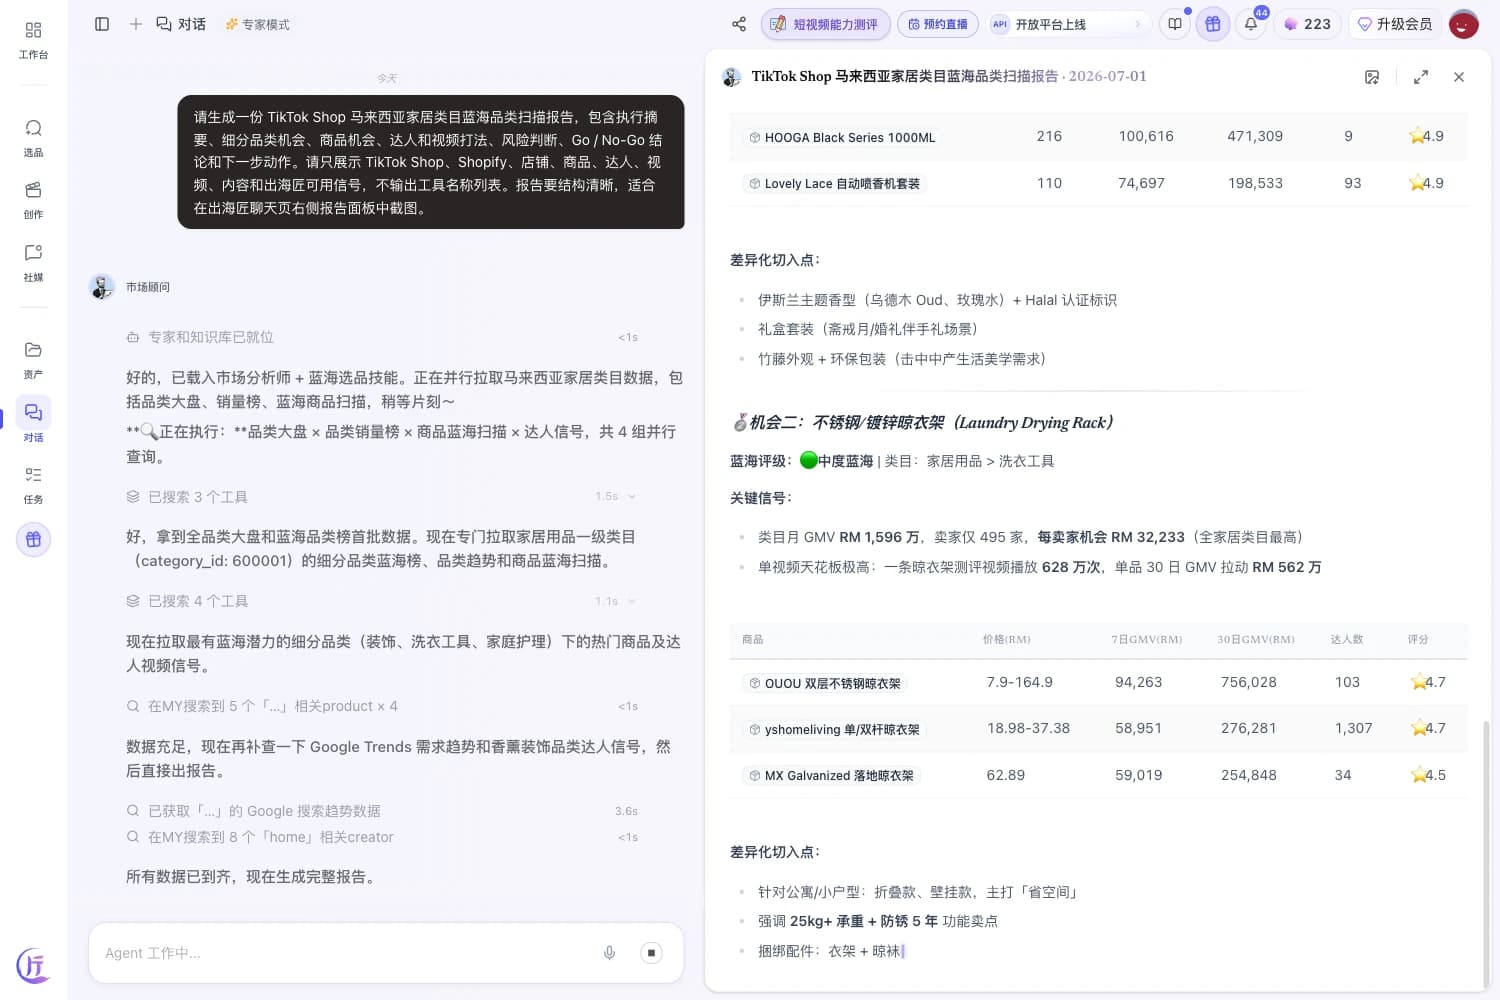Image resolution: width=1500 pixels, height=1000 pixels.
Task: Click the gift icon in left sidebar
Action: (x=33, y=539)
